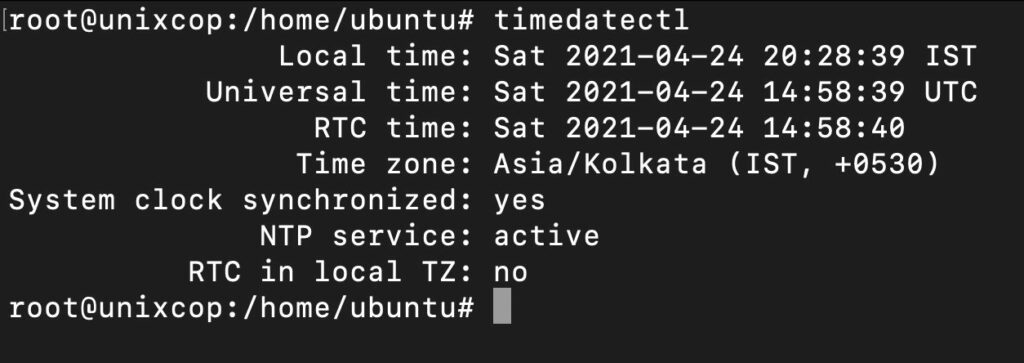Viewport: 1024px width, 363px height.
Task: Click the NTP service 'active' status
Action: pyautogui.click(x=547, y=236)
